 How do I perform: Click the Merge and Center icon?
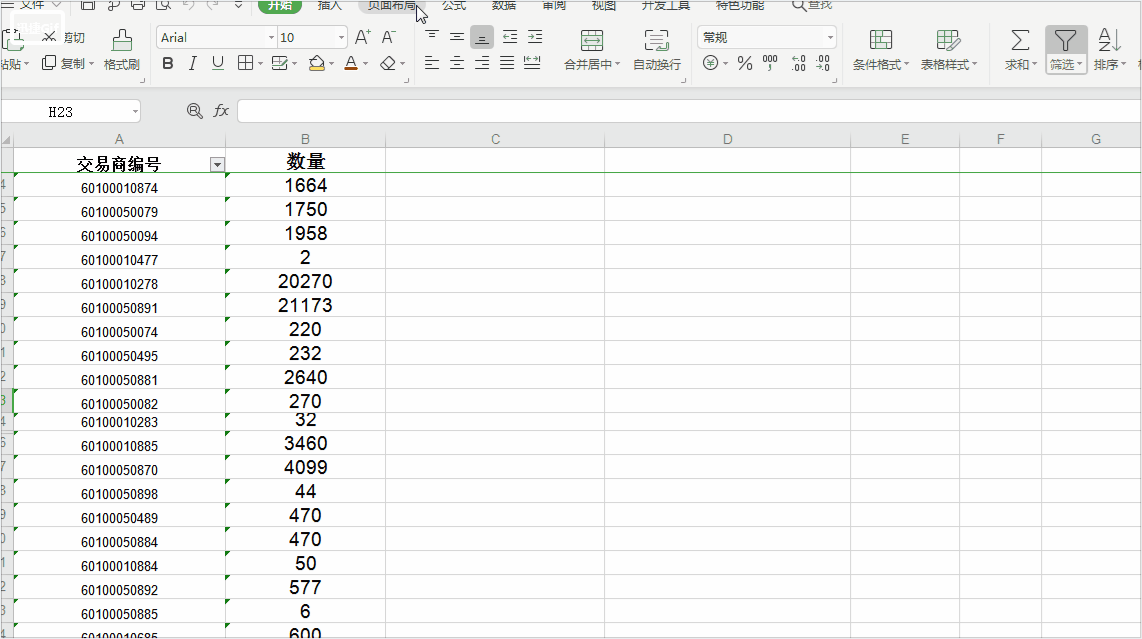[591, 40]
